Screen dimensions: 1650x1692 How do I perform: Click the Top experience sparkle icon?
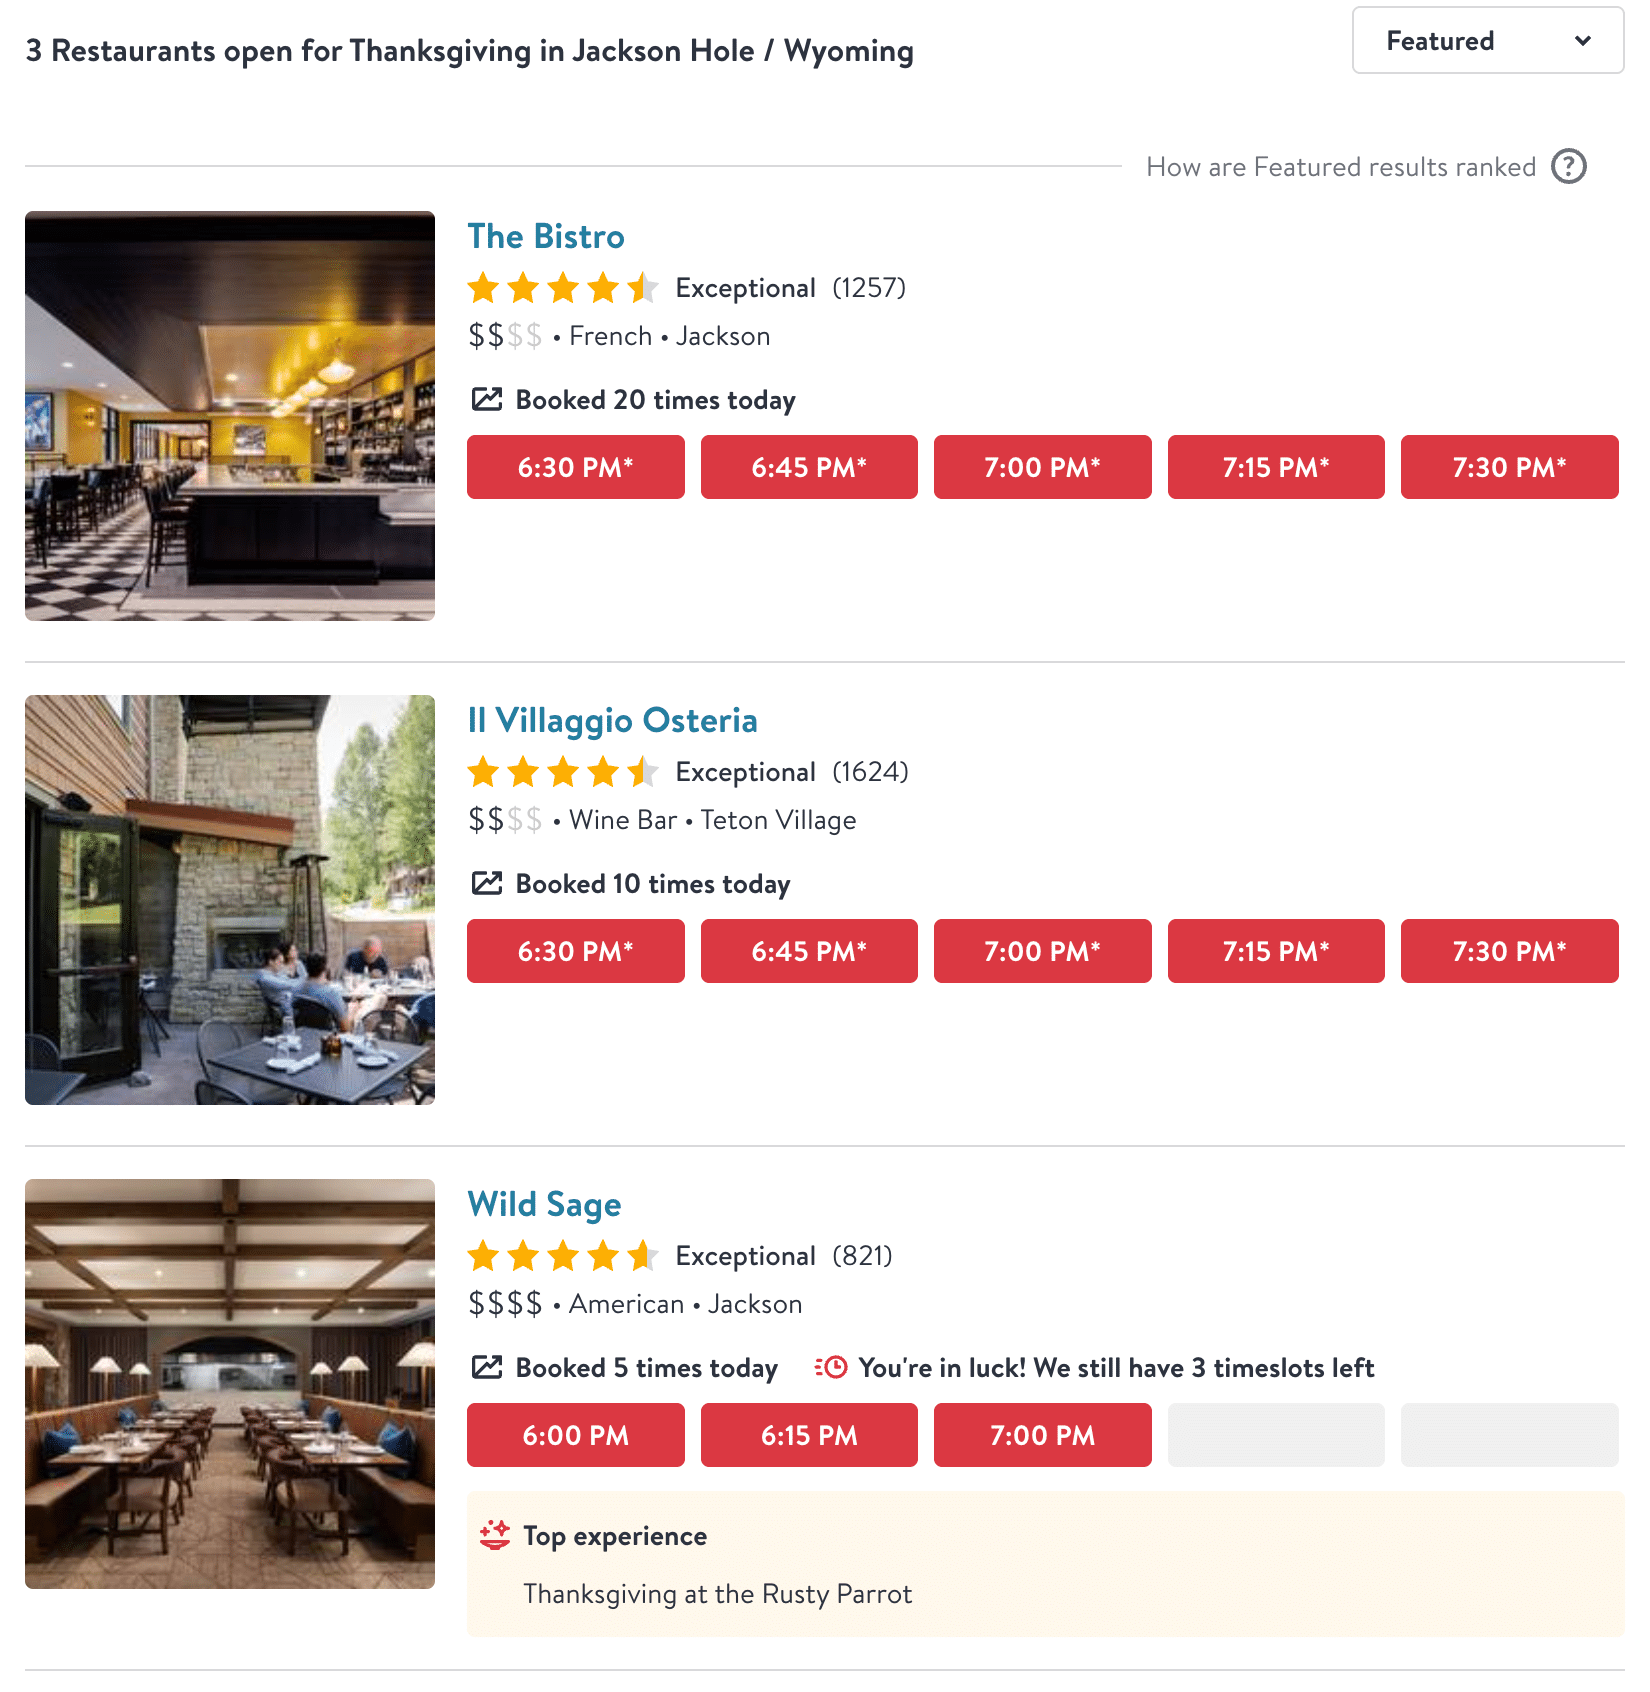point(494,1535)
